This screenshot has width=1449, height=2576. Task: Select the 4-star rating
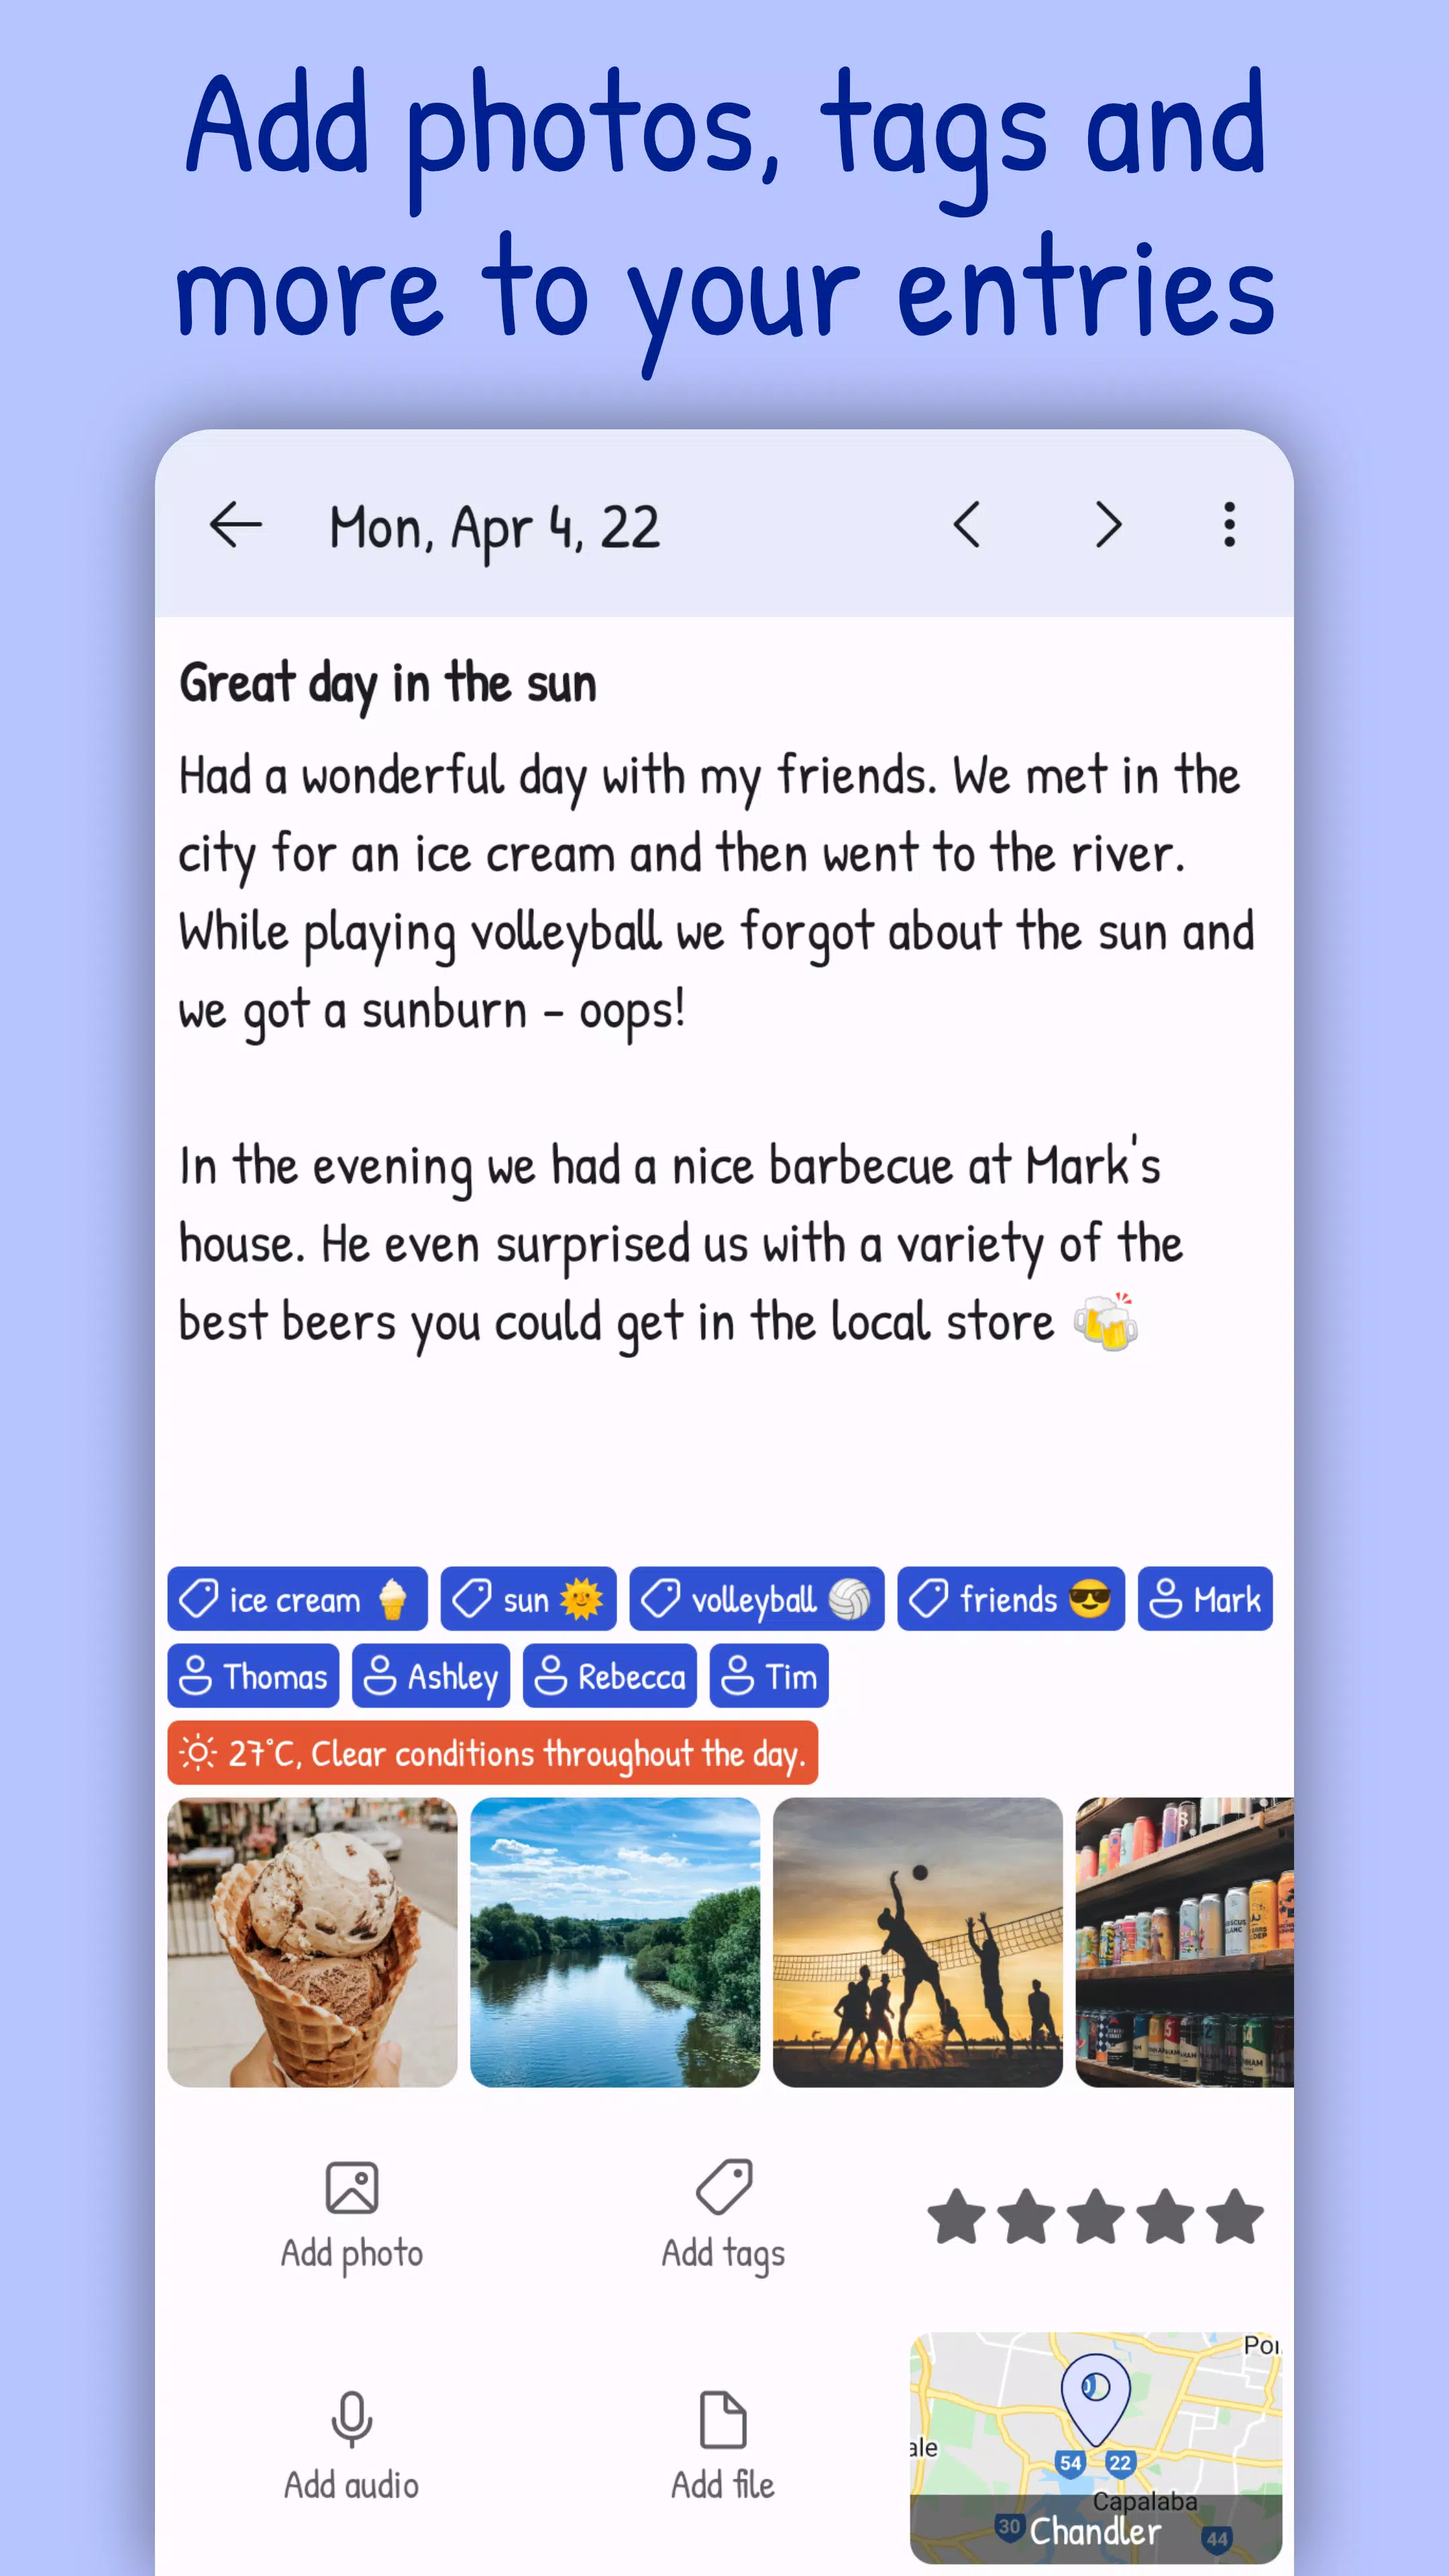pyautogui.click(x=1168, y=2210)
